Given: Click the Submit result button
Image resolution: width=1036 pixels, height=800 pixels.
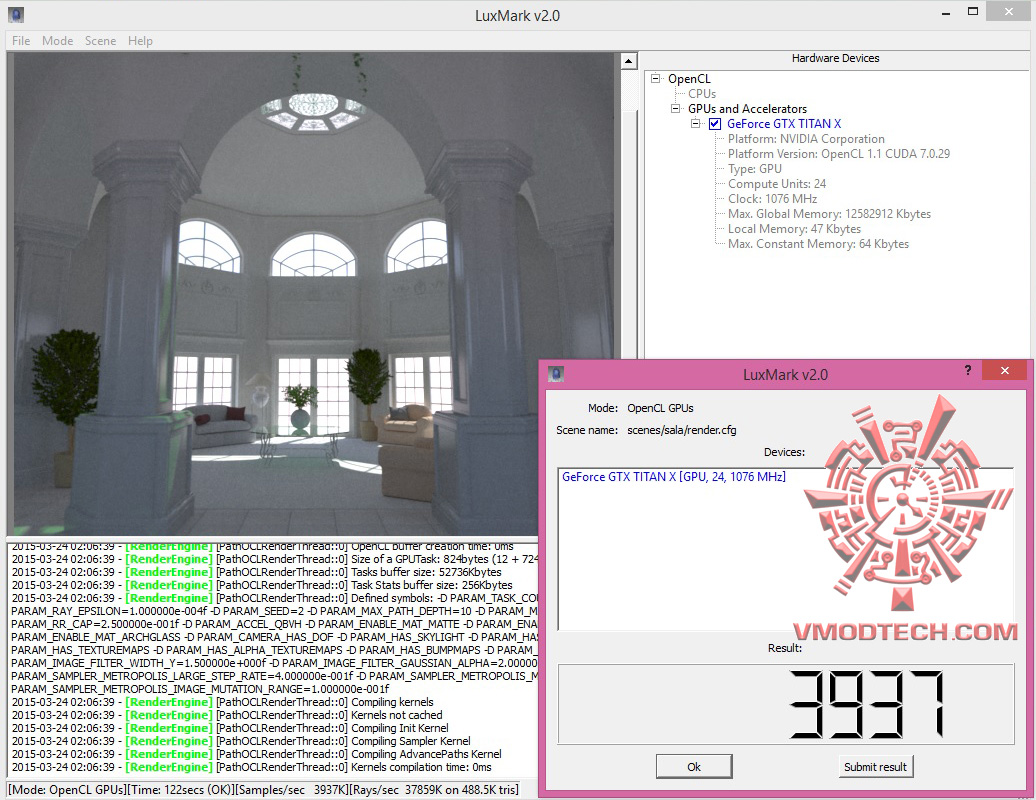Looking at the screenshot, I should pyautogui.click(x=875, y=767).
